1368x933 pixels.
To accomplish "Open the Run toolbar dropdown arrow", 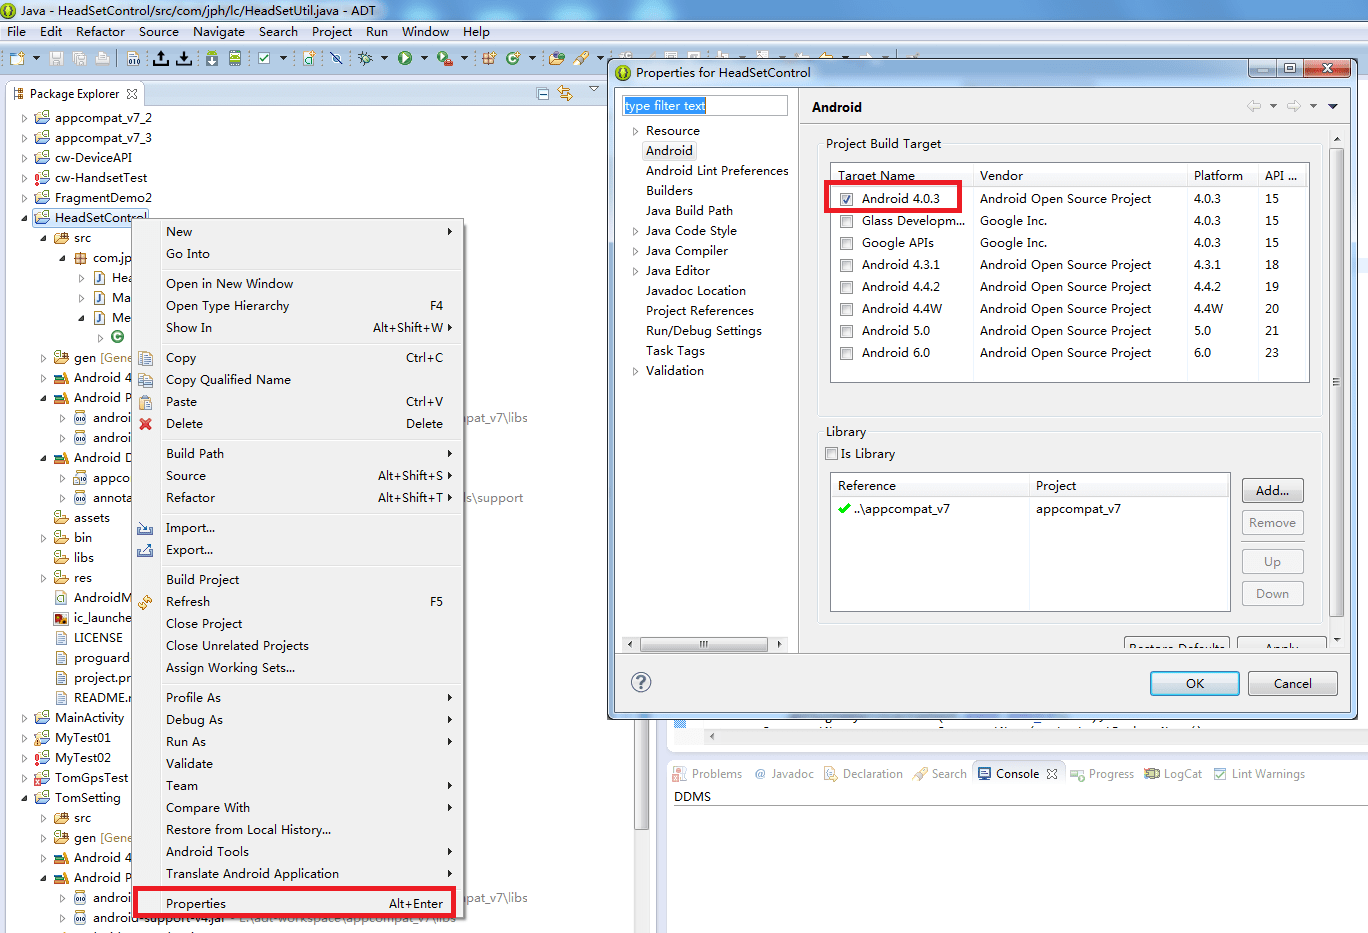I will pyautogui.click(x=424, y=59).
